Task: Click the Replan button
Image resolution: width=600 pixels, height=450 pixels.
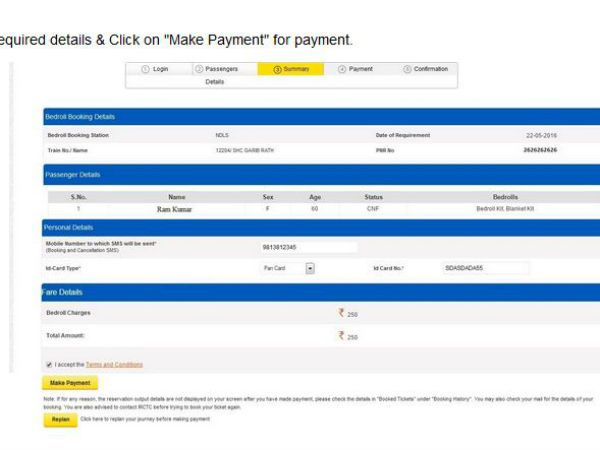Action: coord(60,420)
